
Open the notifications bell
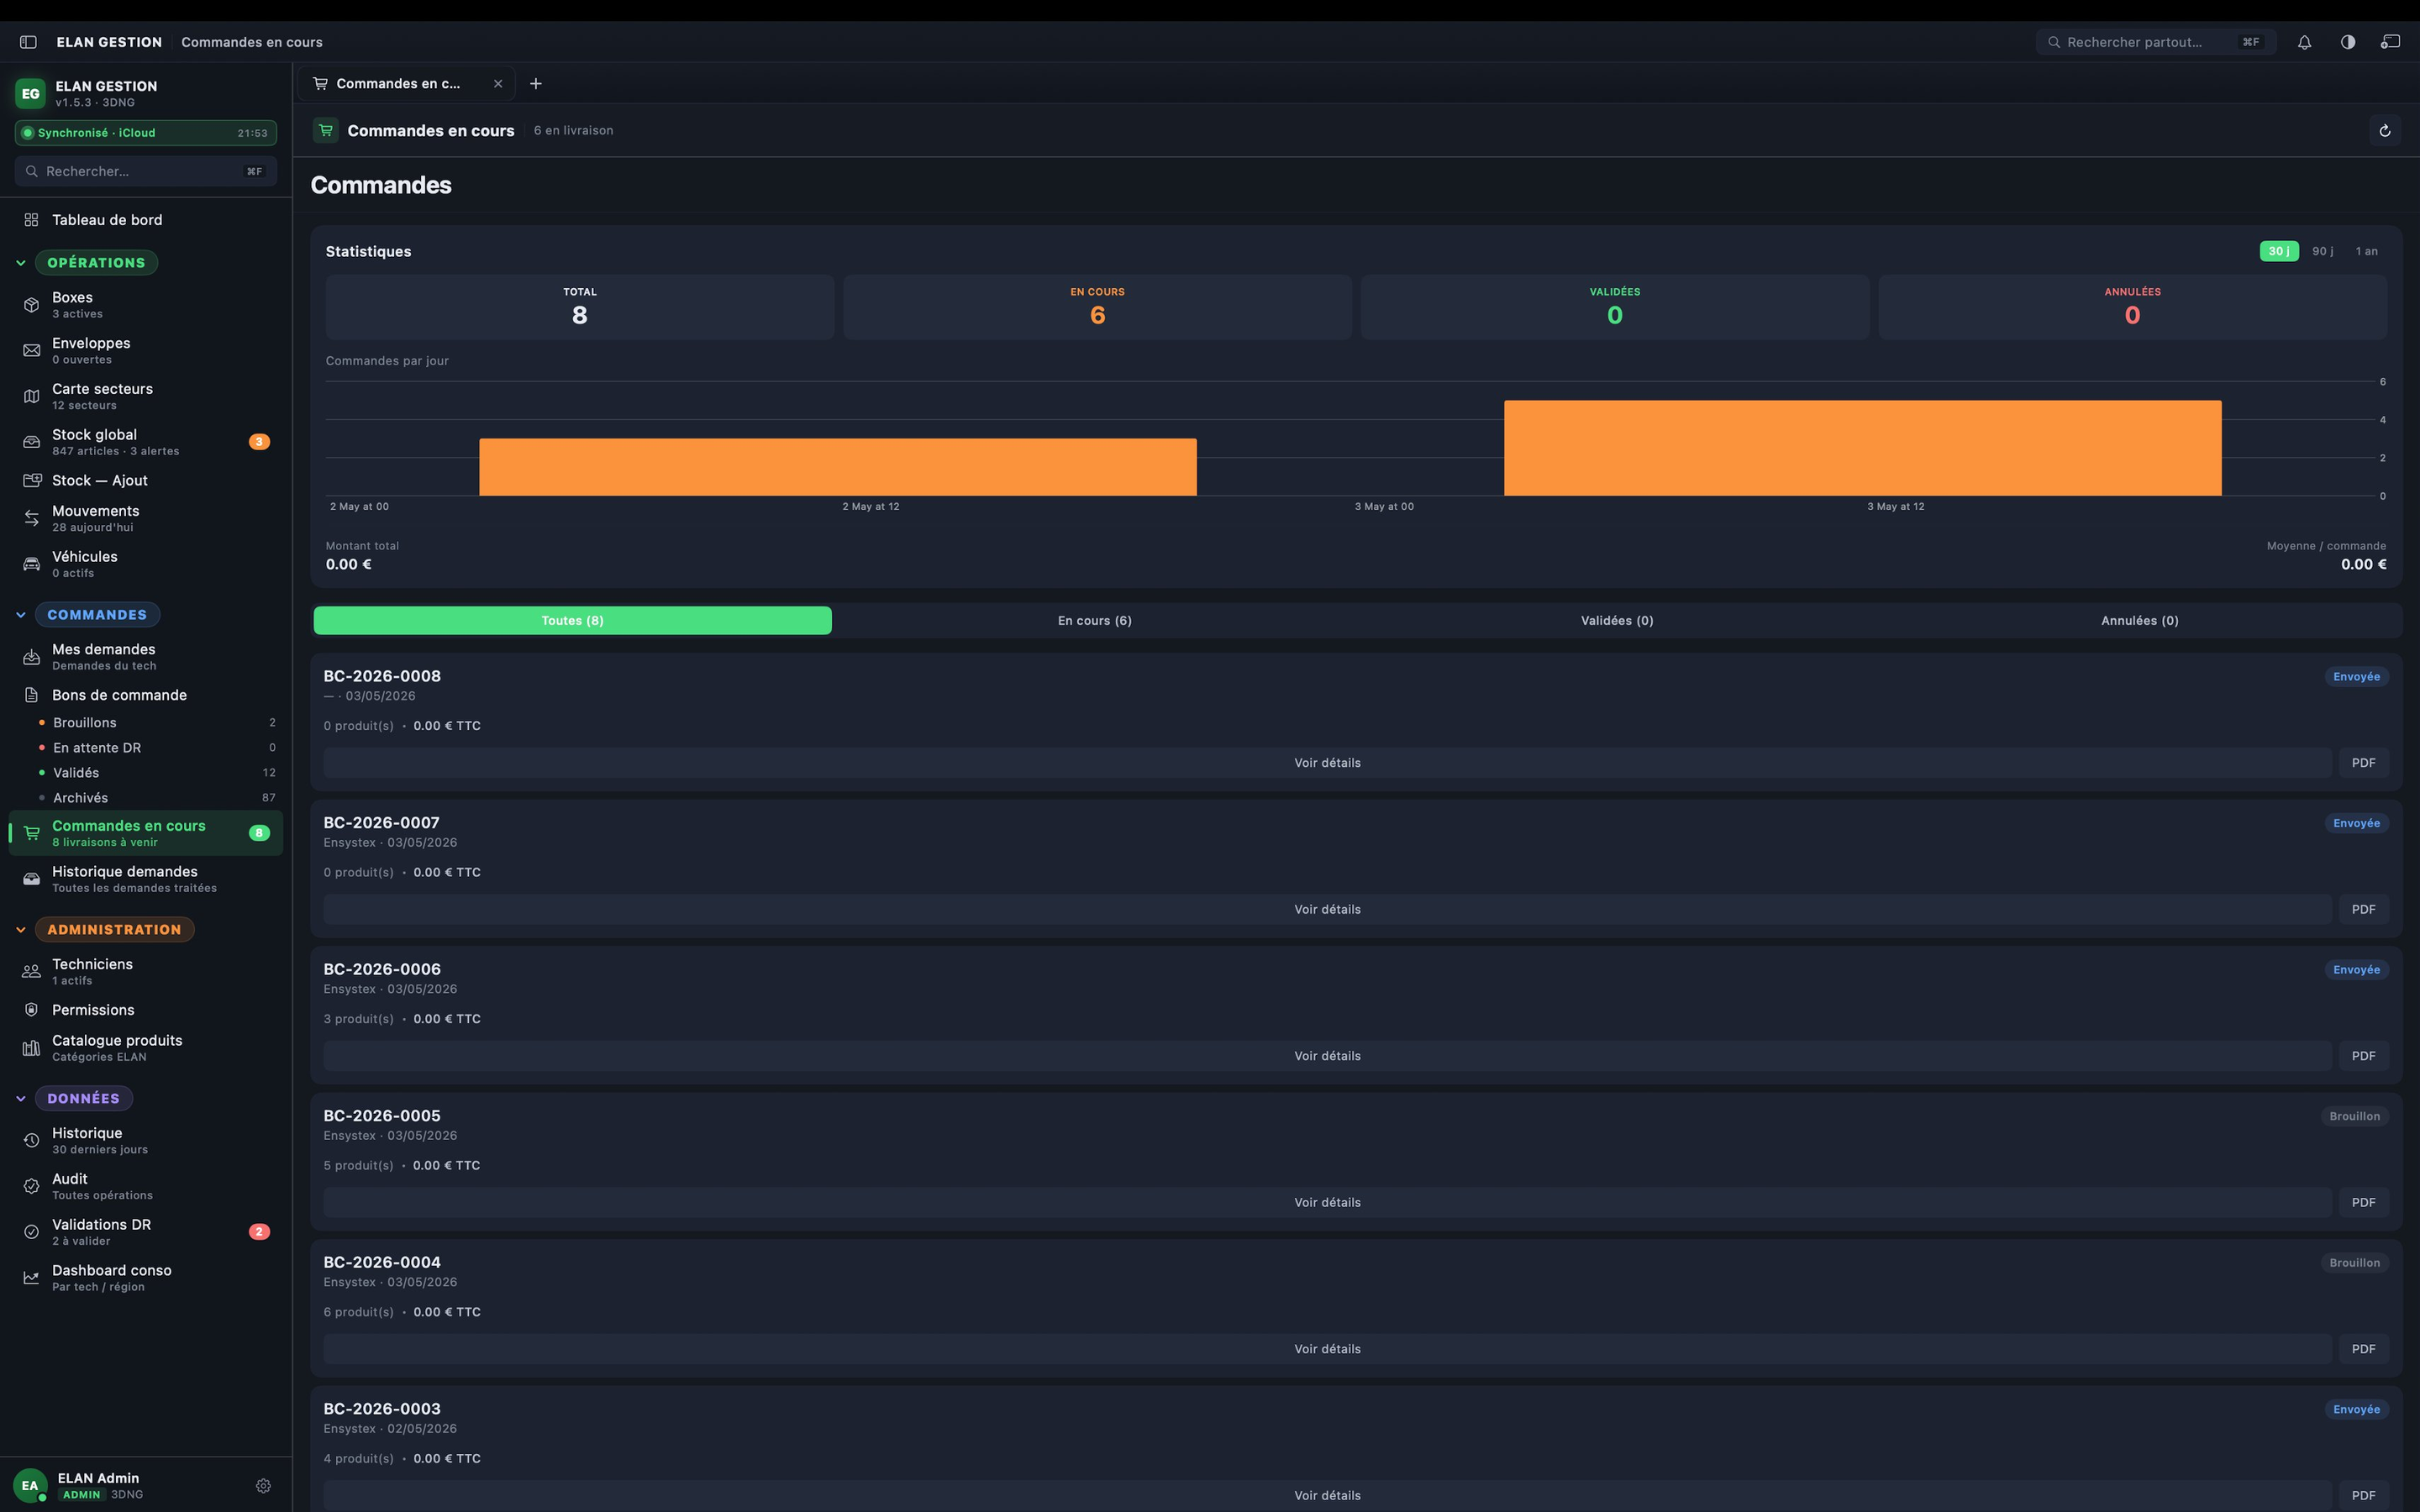tap(2304, 42)
